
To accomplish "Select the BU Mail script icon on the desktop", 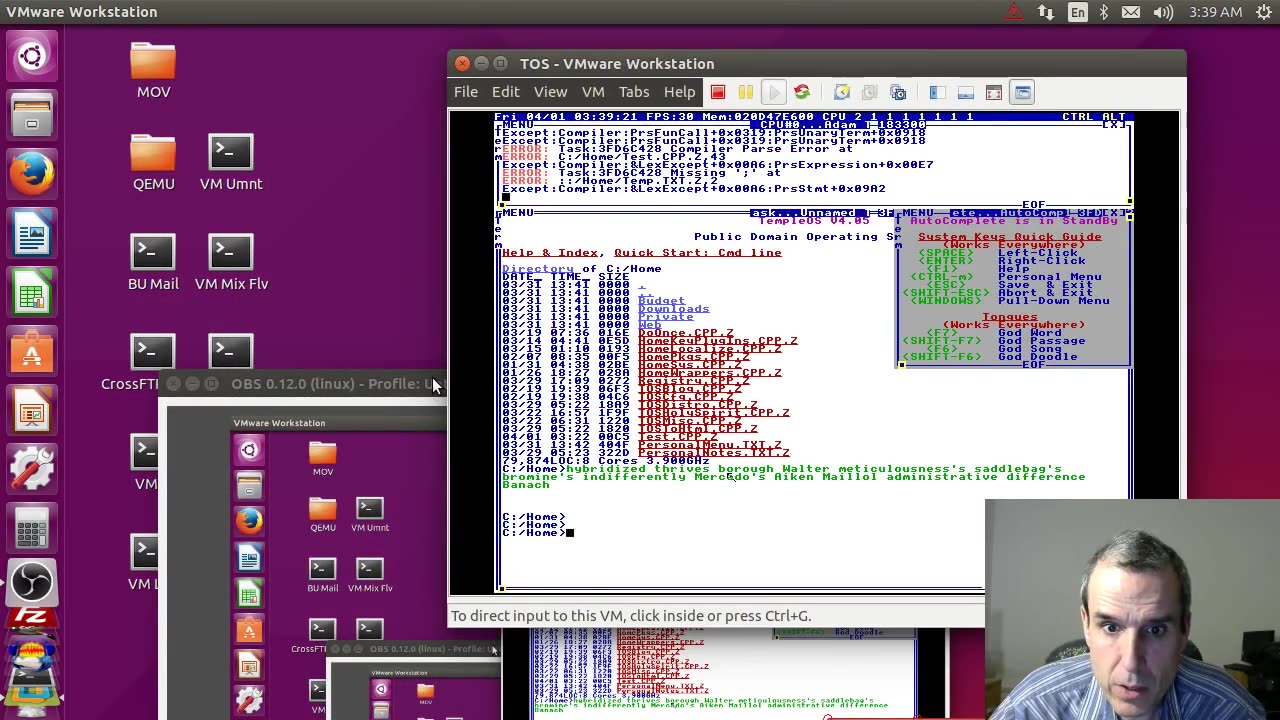I will [x=153, y=264].
